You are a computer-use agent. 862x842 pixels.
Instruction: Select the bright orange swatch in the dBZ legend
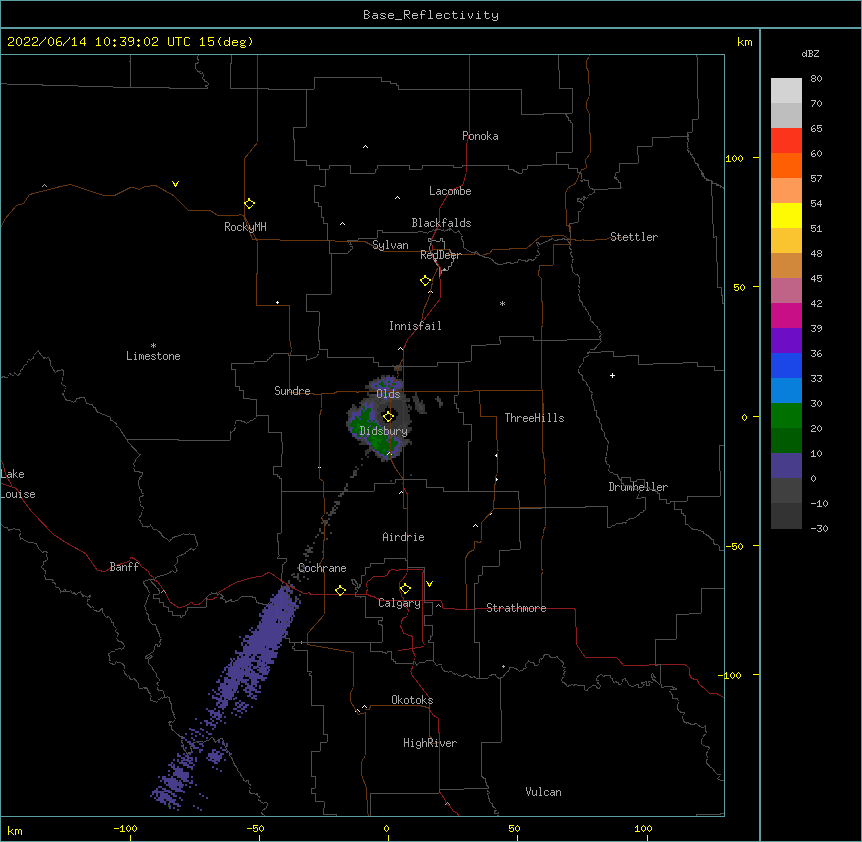[x=786, y=165]
